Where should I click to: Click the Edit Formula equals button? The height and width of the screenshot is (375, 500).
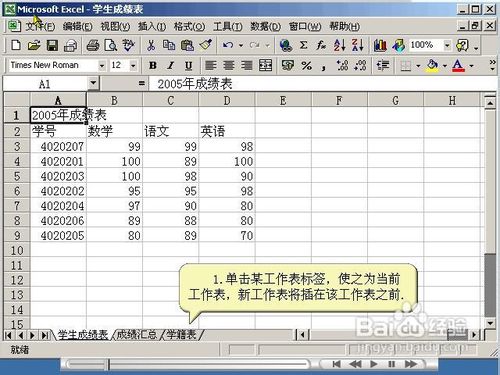pos(142,83)
